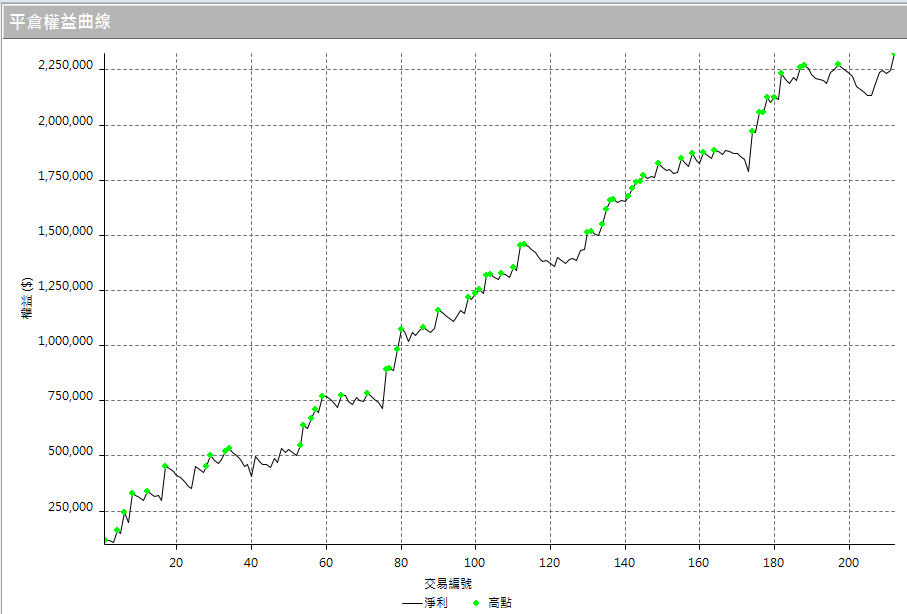Click the 160 tick on the trade-number axis
The width and height of the screenshot is (907, 614).
pyautogui.click(x=699, y=562)
